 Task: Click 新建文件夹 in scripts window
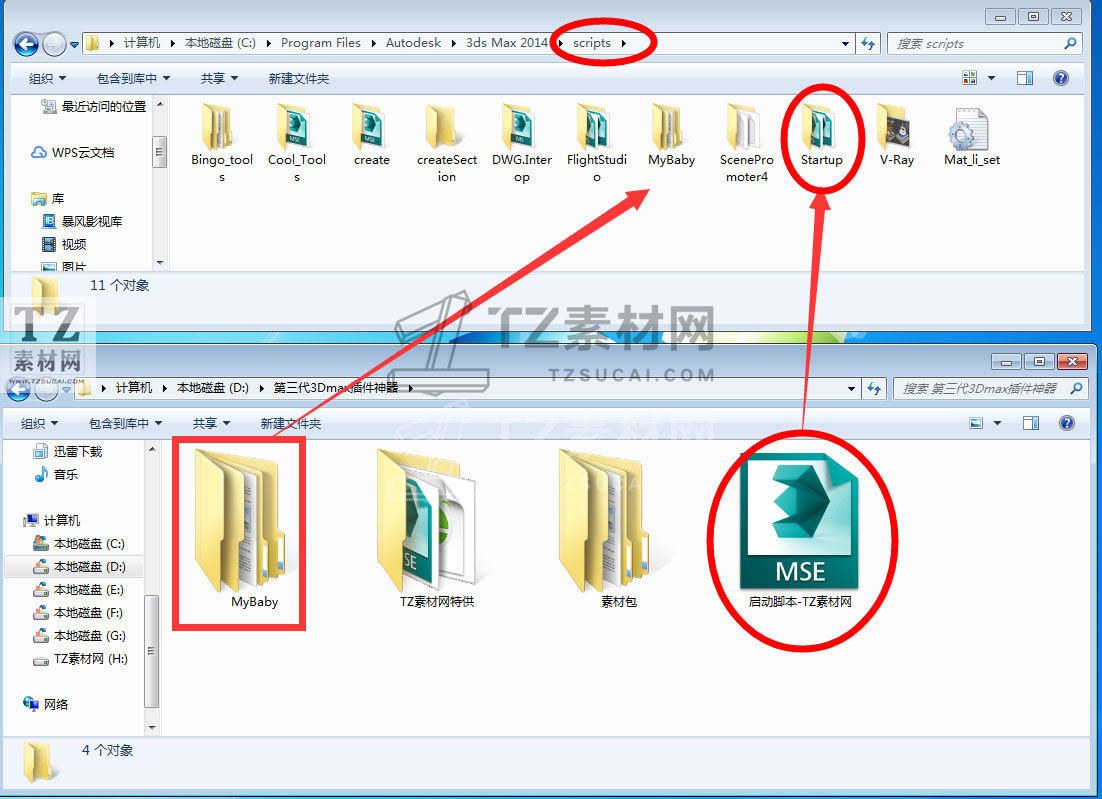(x=299, y=79)
